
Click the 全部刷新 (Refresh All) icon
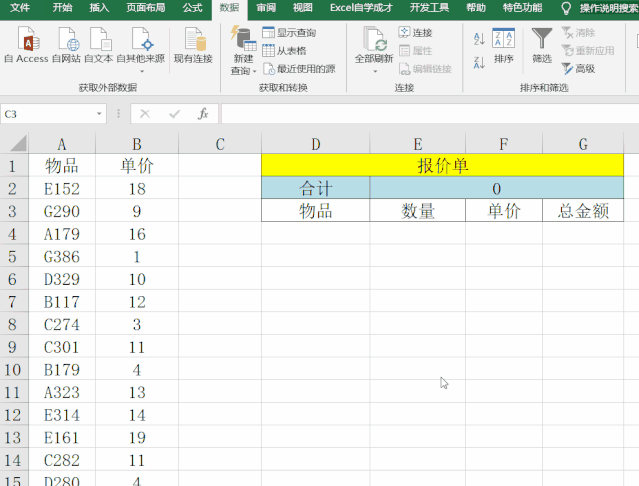click(375, 45)
